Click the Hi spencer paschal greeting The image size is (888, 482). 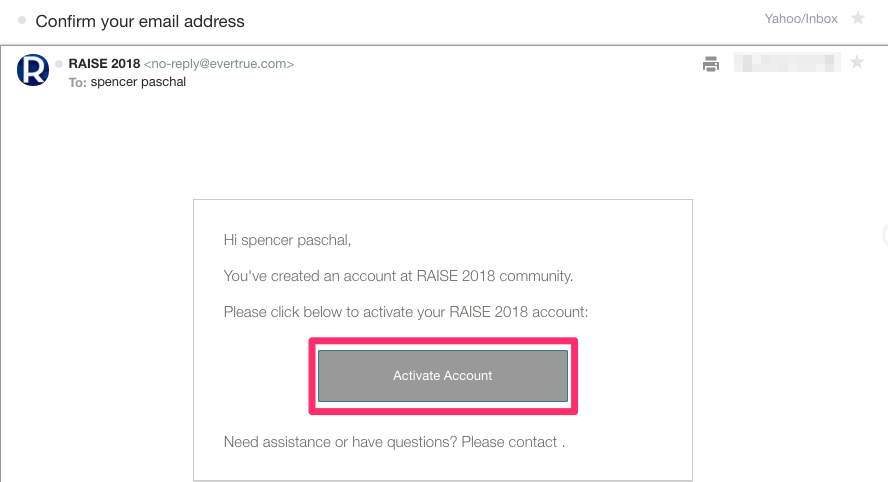(288, 240)
